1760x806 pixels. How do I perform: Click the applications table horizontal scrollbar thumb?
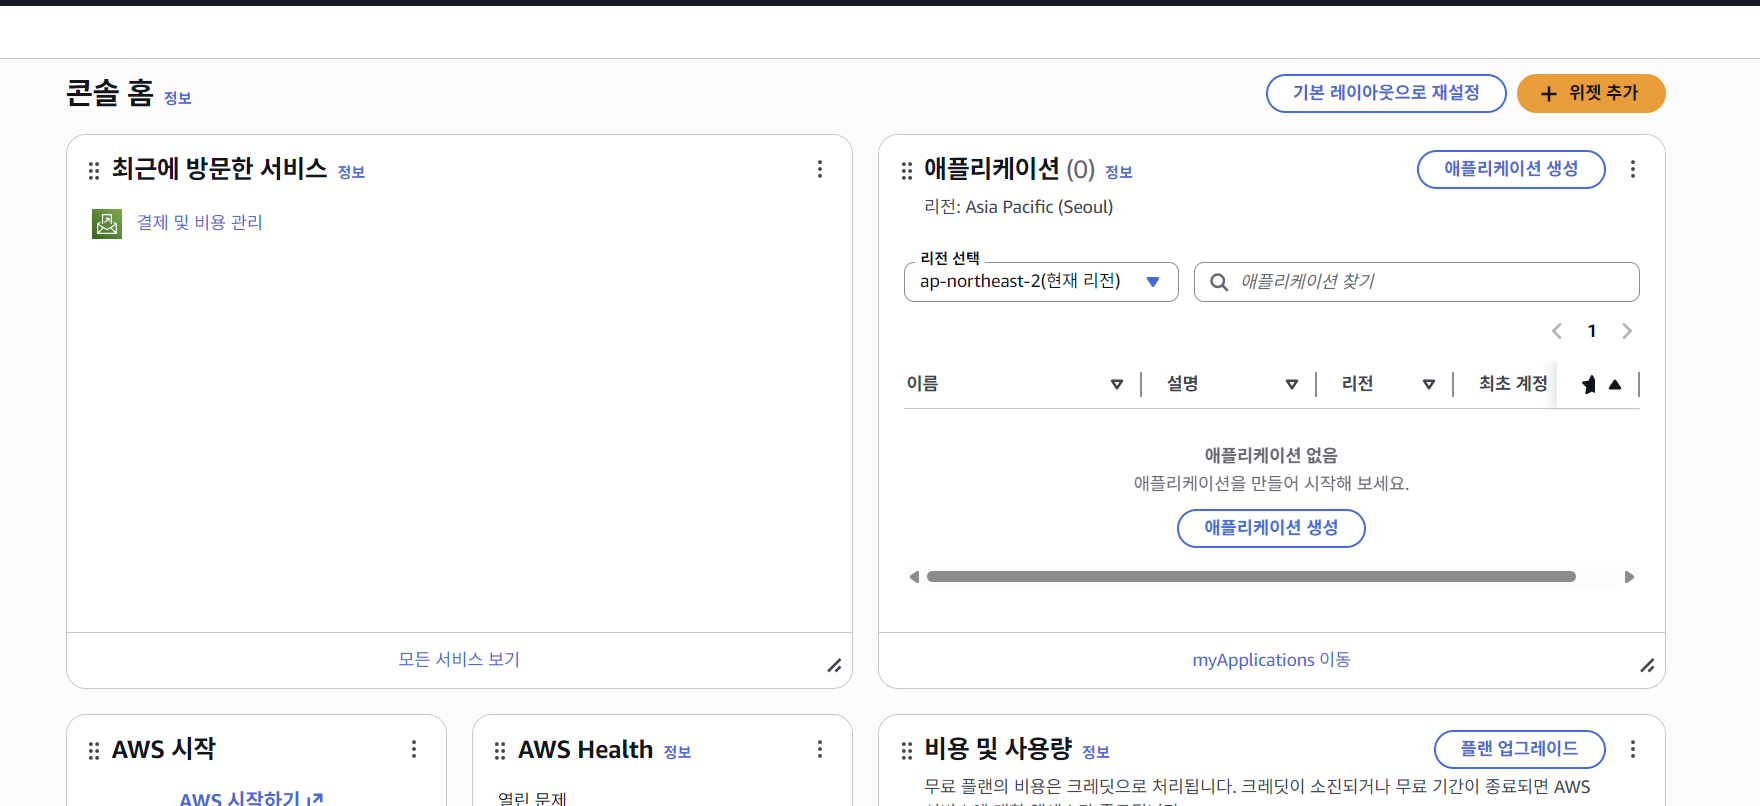(x=1251, y=577)
